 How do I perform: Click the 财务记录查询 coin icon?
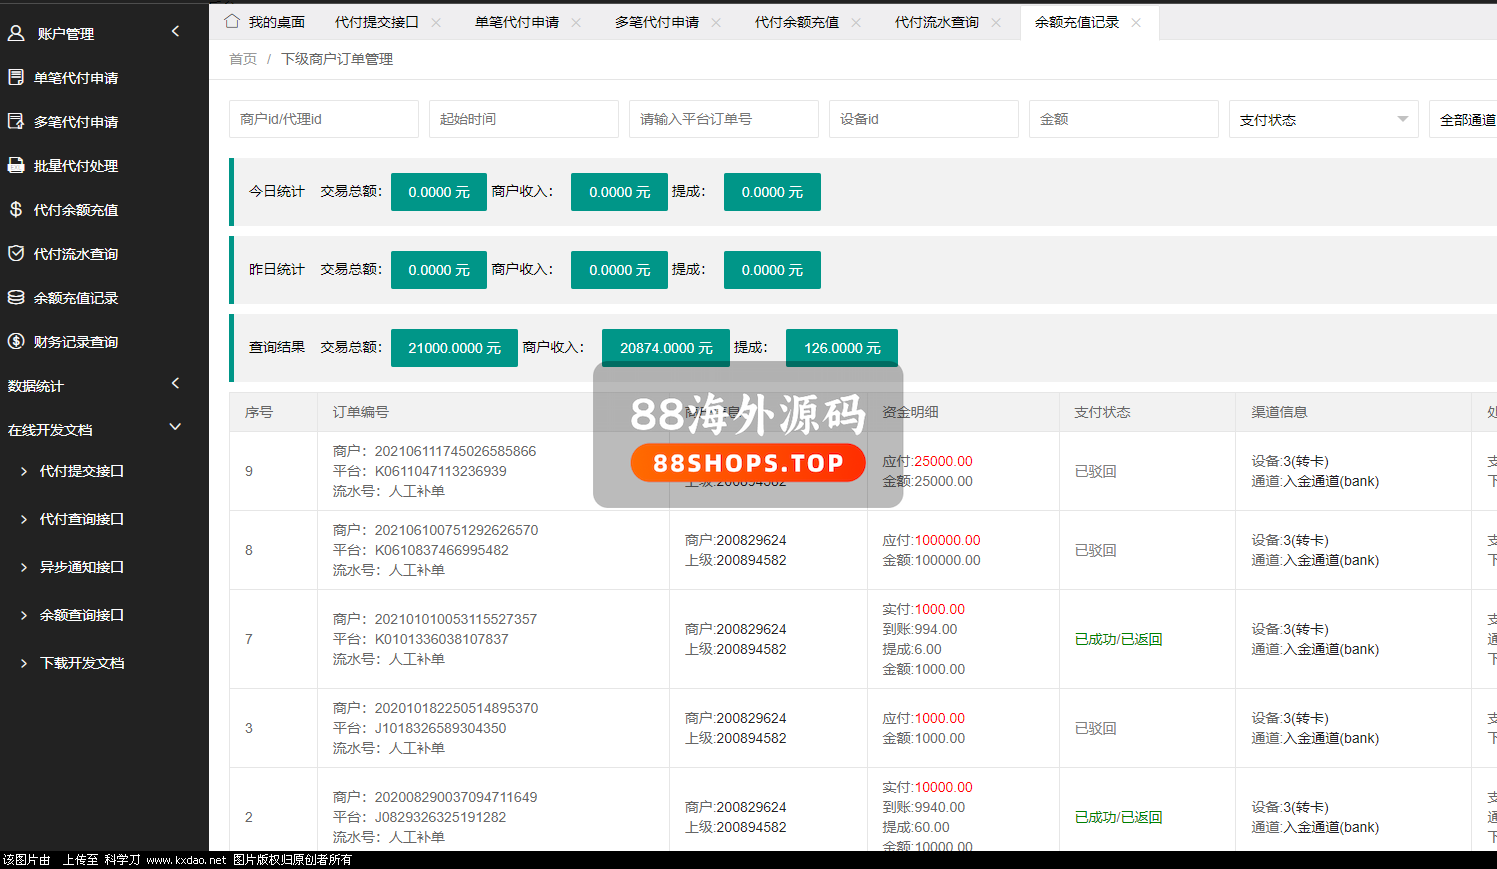(x=16, y=341)
